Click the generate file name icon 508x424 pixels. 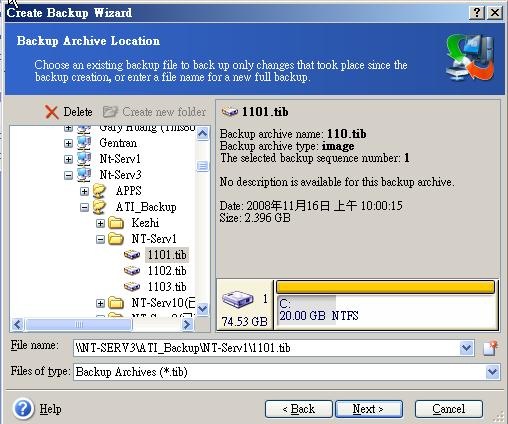pyautogui.click(x=490, y=349)
